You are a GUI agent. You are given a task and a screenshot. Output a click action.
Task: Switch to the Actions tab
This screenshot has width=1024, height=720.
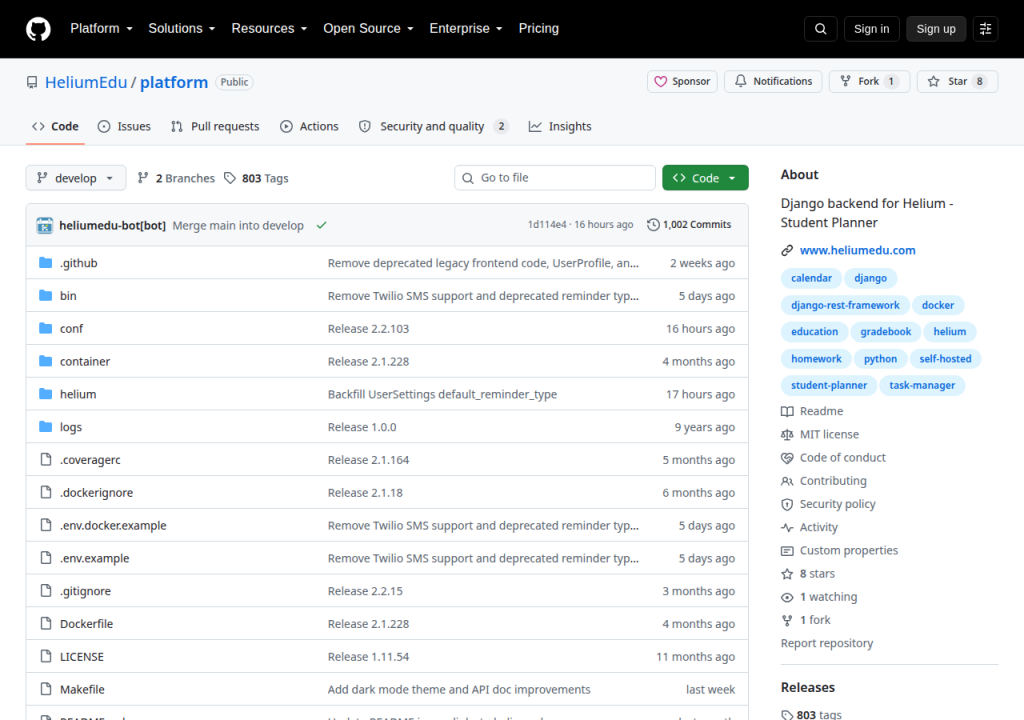[309, 126]
